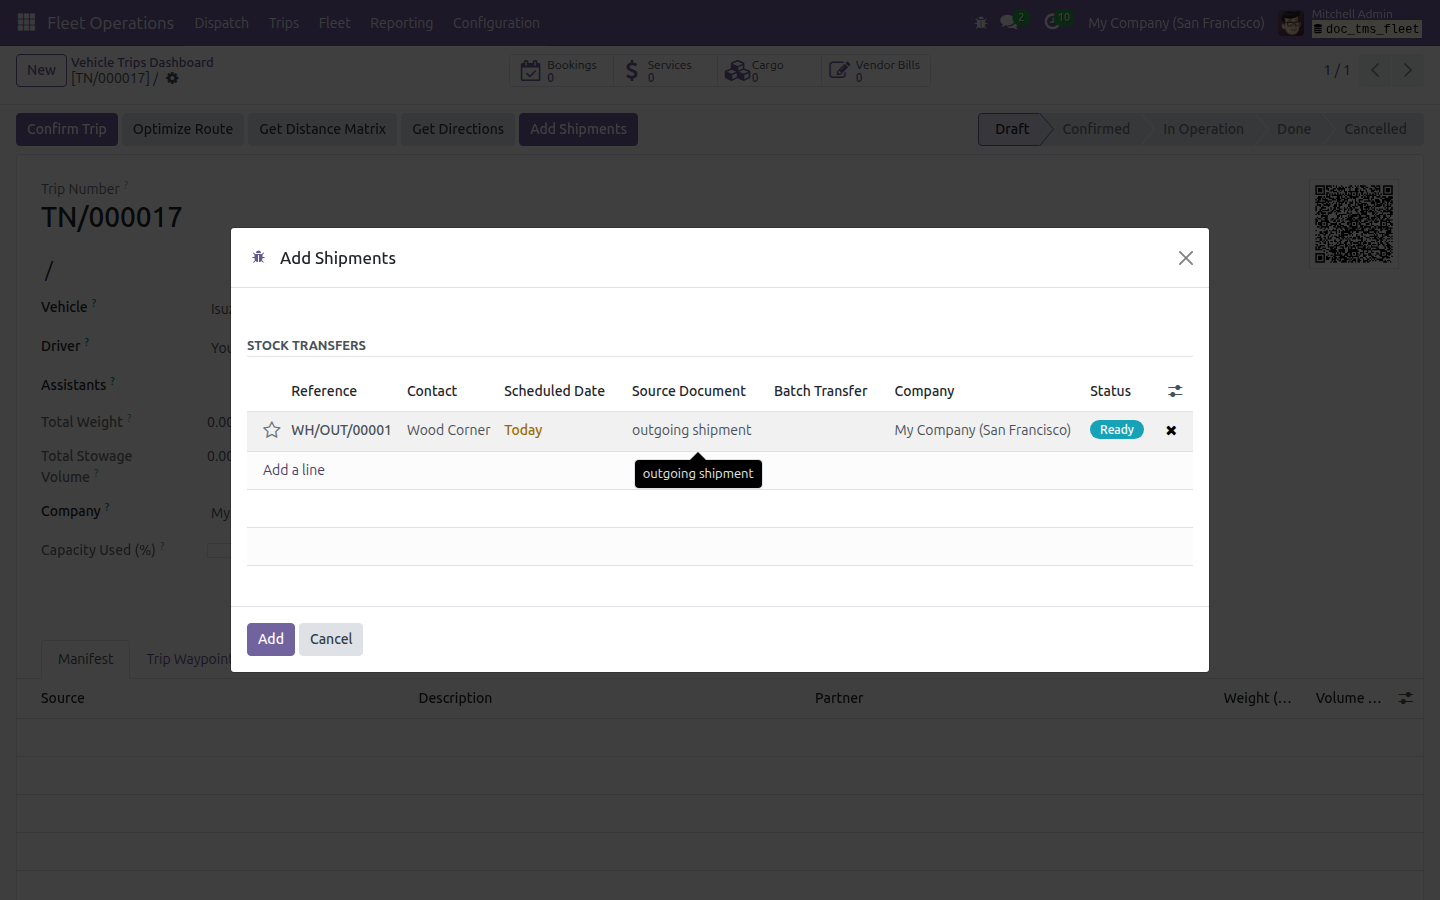This screenshot has height=900, width=1440.
Task: Open the Bookings stat button
Action: tap(561, 70)
